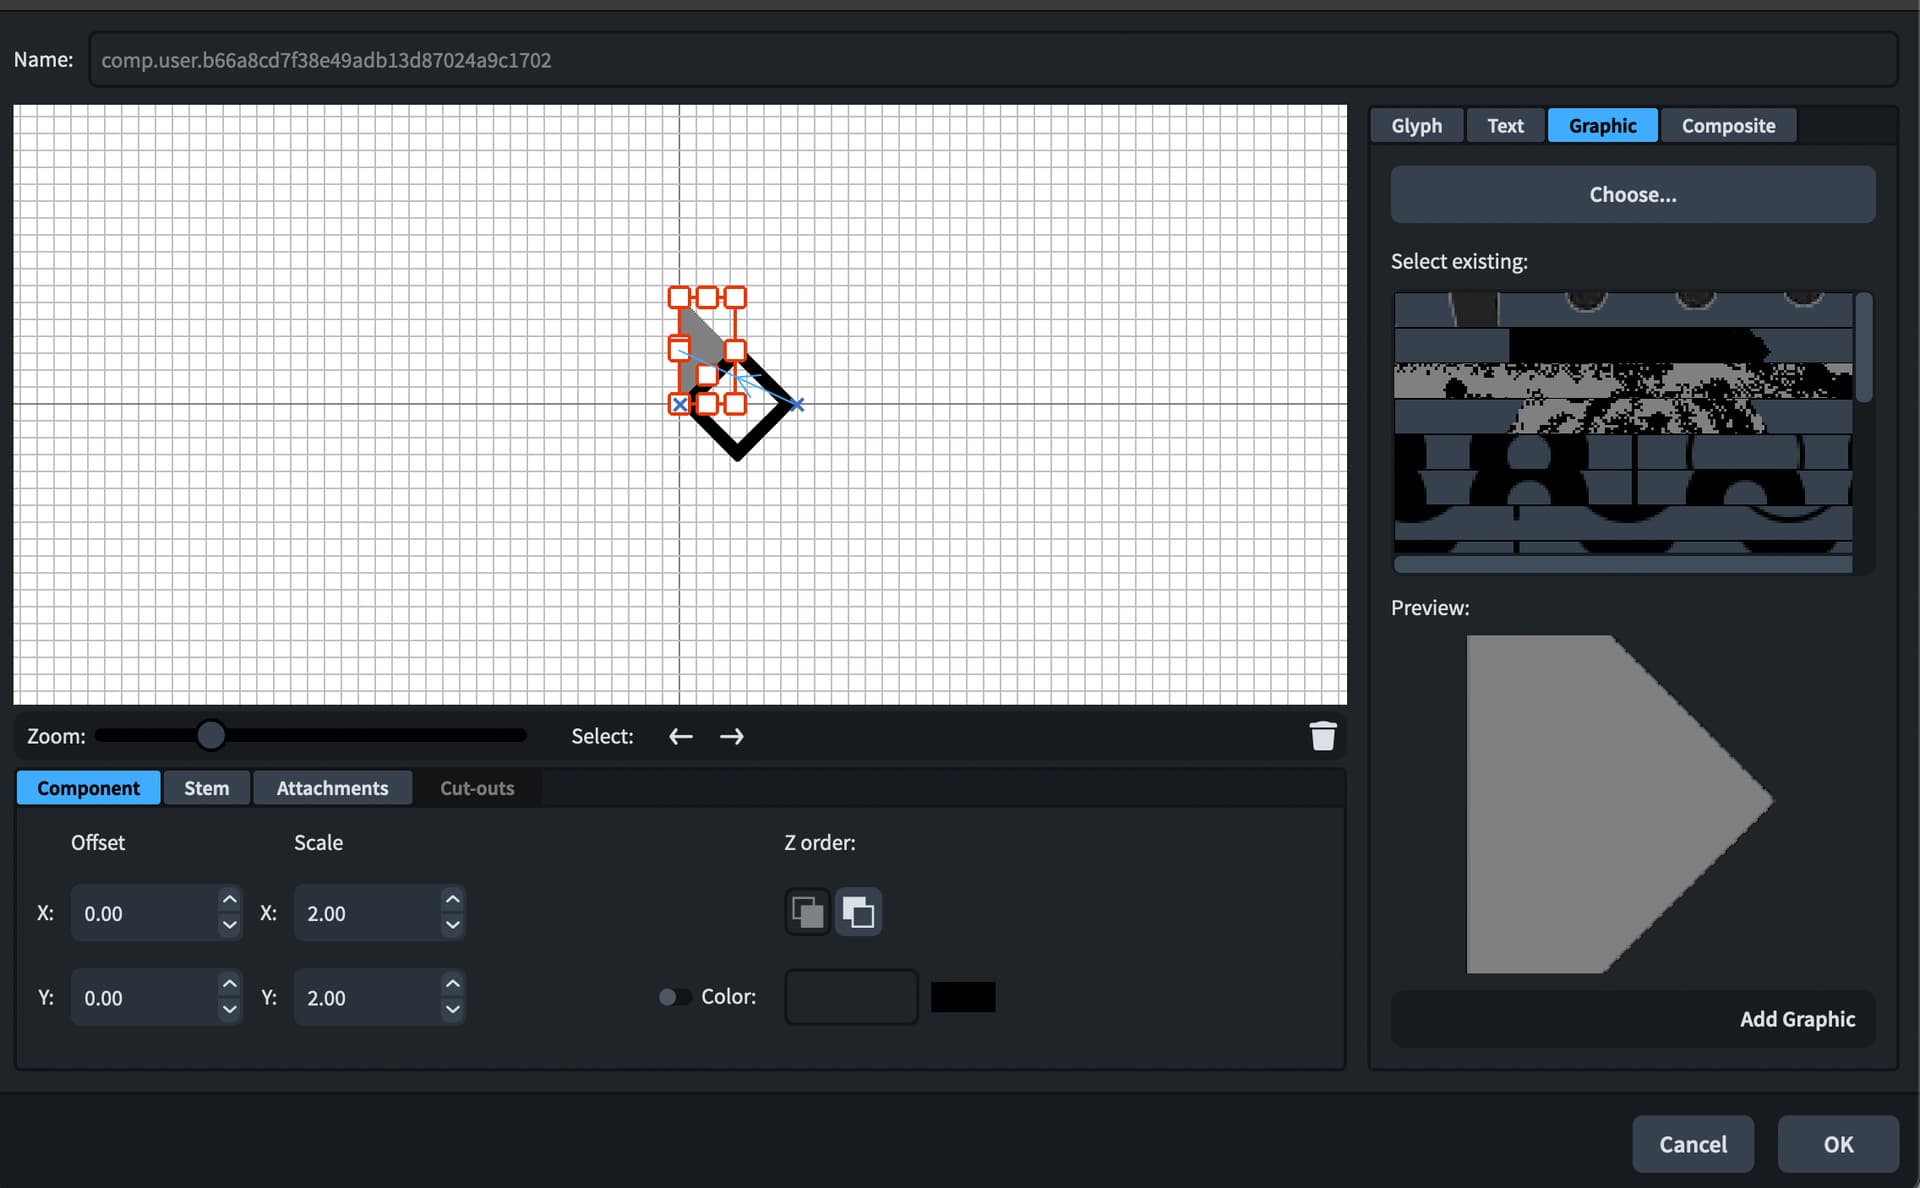The height and width of the screenshot is (1188, 1920).
Task: Click the black color swatch
Action: [x=962, y=997]
